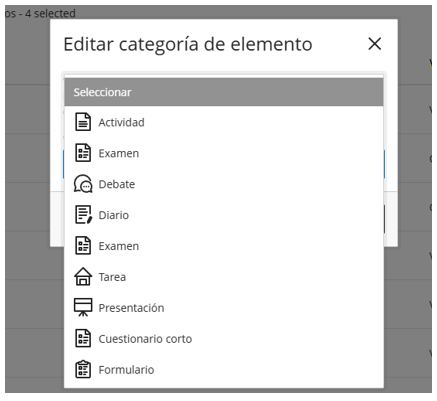
Task: Pick Debate in the dropdown list
Action: [117, 184]
